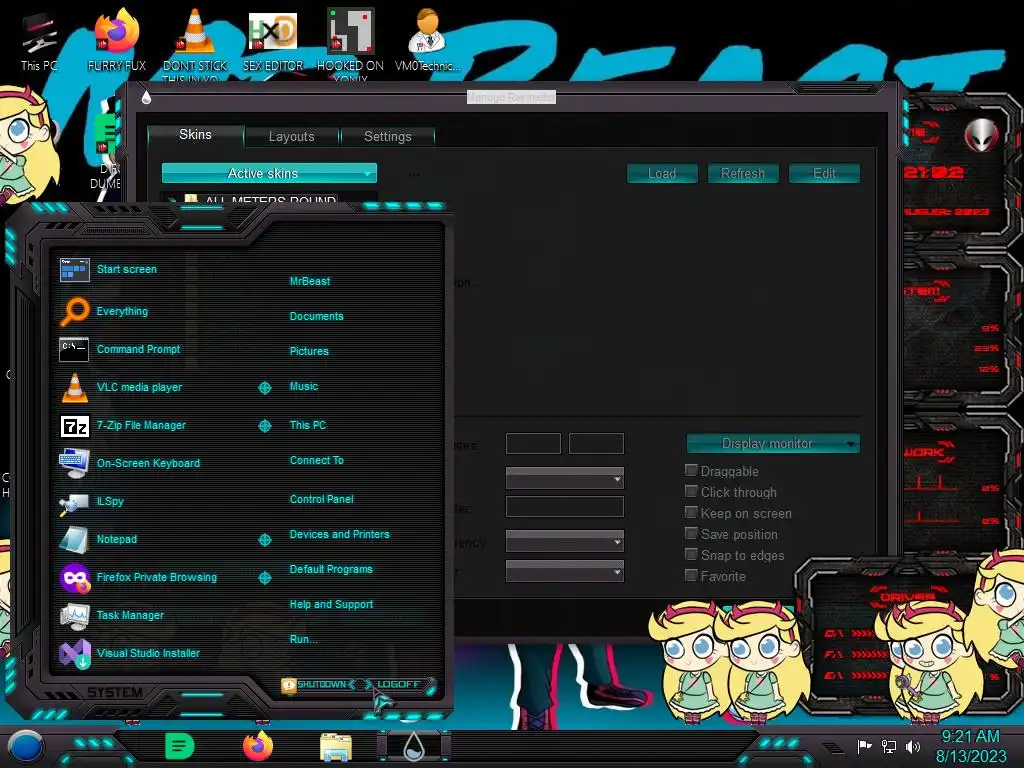
Task: Click the Start orb on taskbar
Action: click(26, 746)
